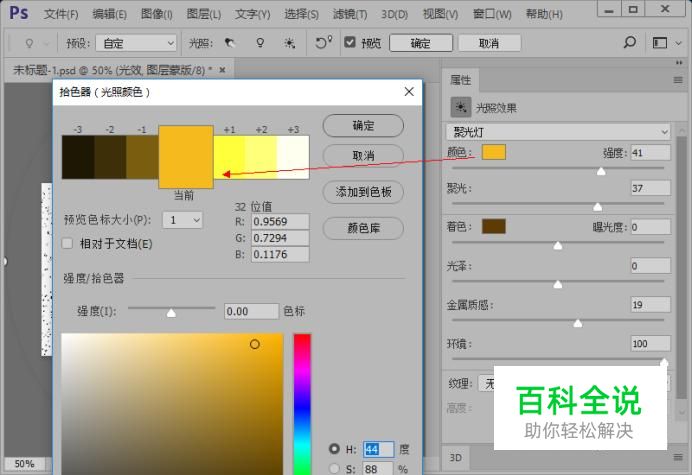The image size is (692, 475).
Task: Close the 未标题-1.psd document tab
Action: coord(222,70)
